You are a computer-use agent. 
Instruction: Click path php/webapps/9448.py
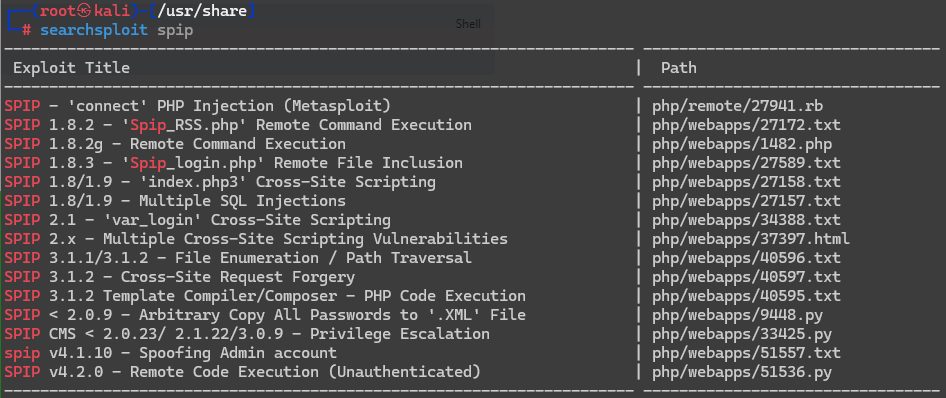tap(737, 315)
